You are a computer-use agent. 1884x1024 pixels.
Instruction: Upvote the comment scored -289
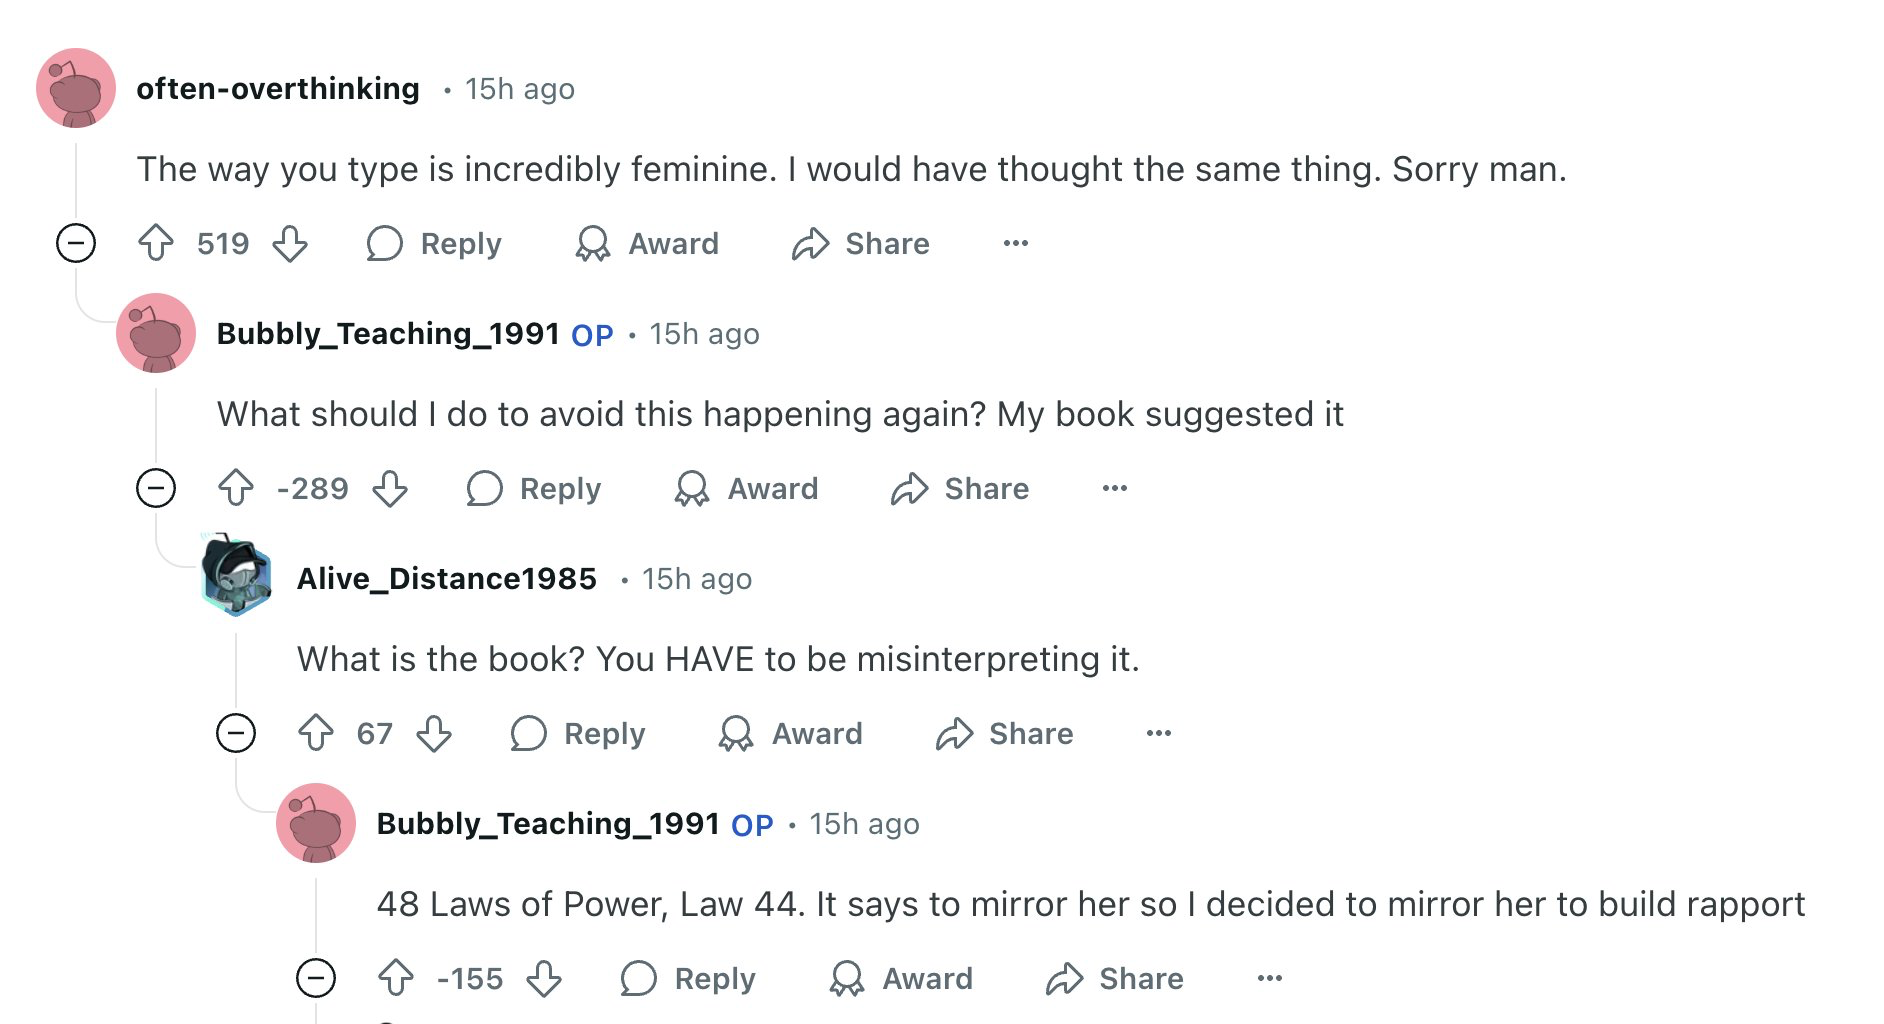coord(236,488)
